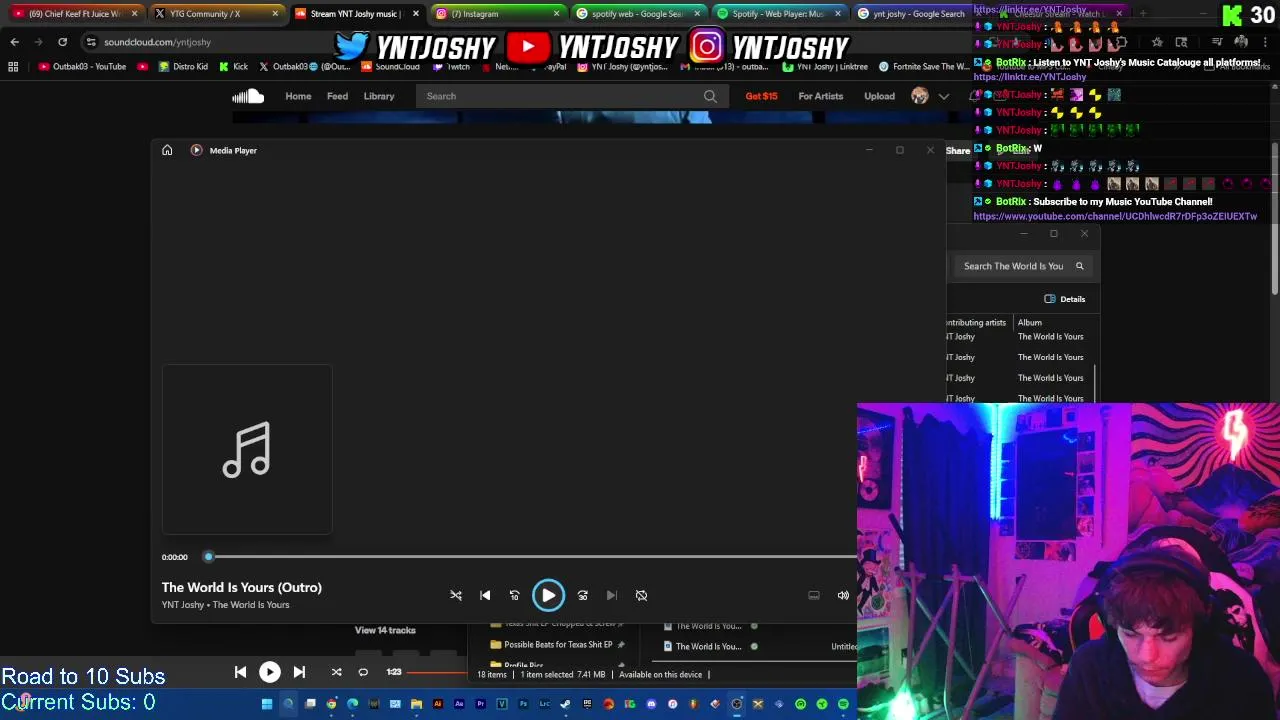The image size is (1280, 720).
Task: Open the Kick bookmark
Action: [x=233, y=67]
